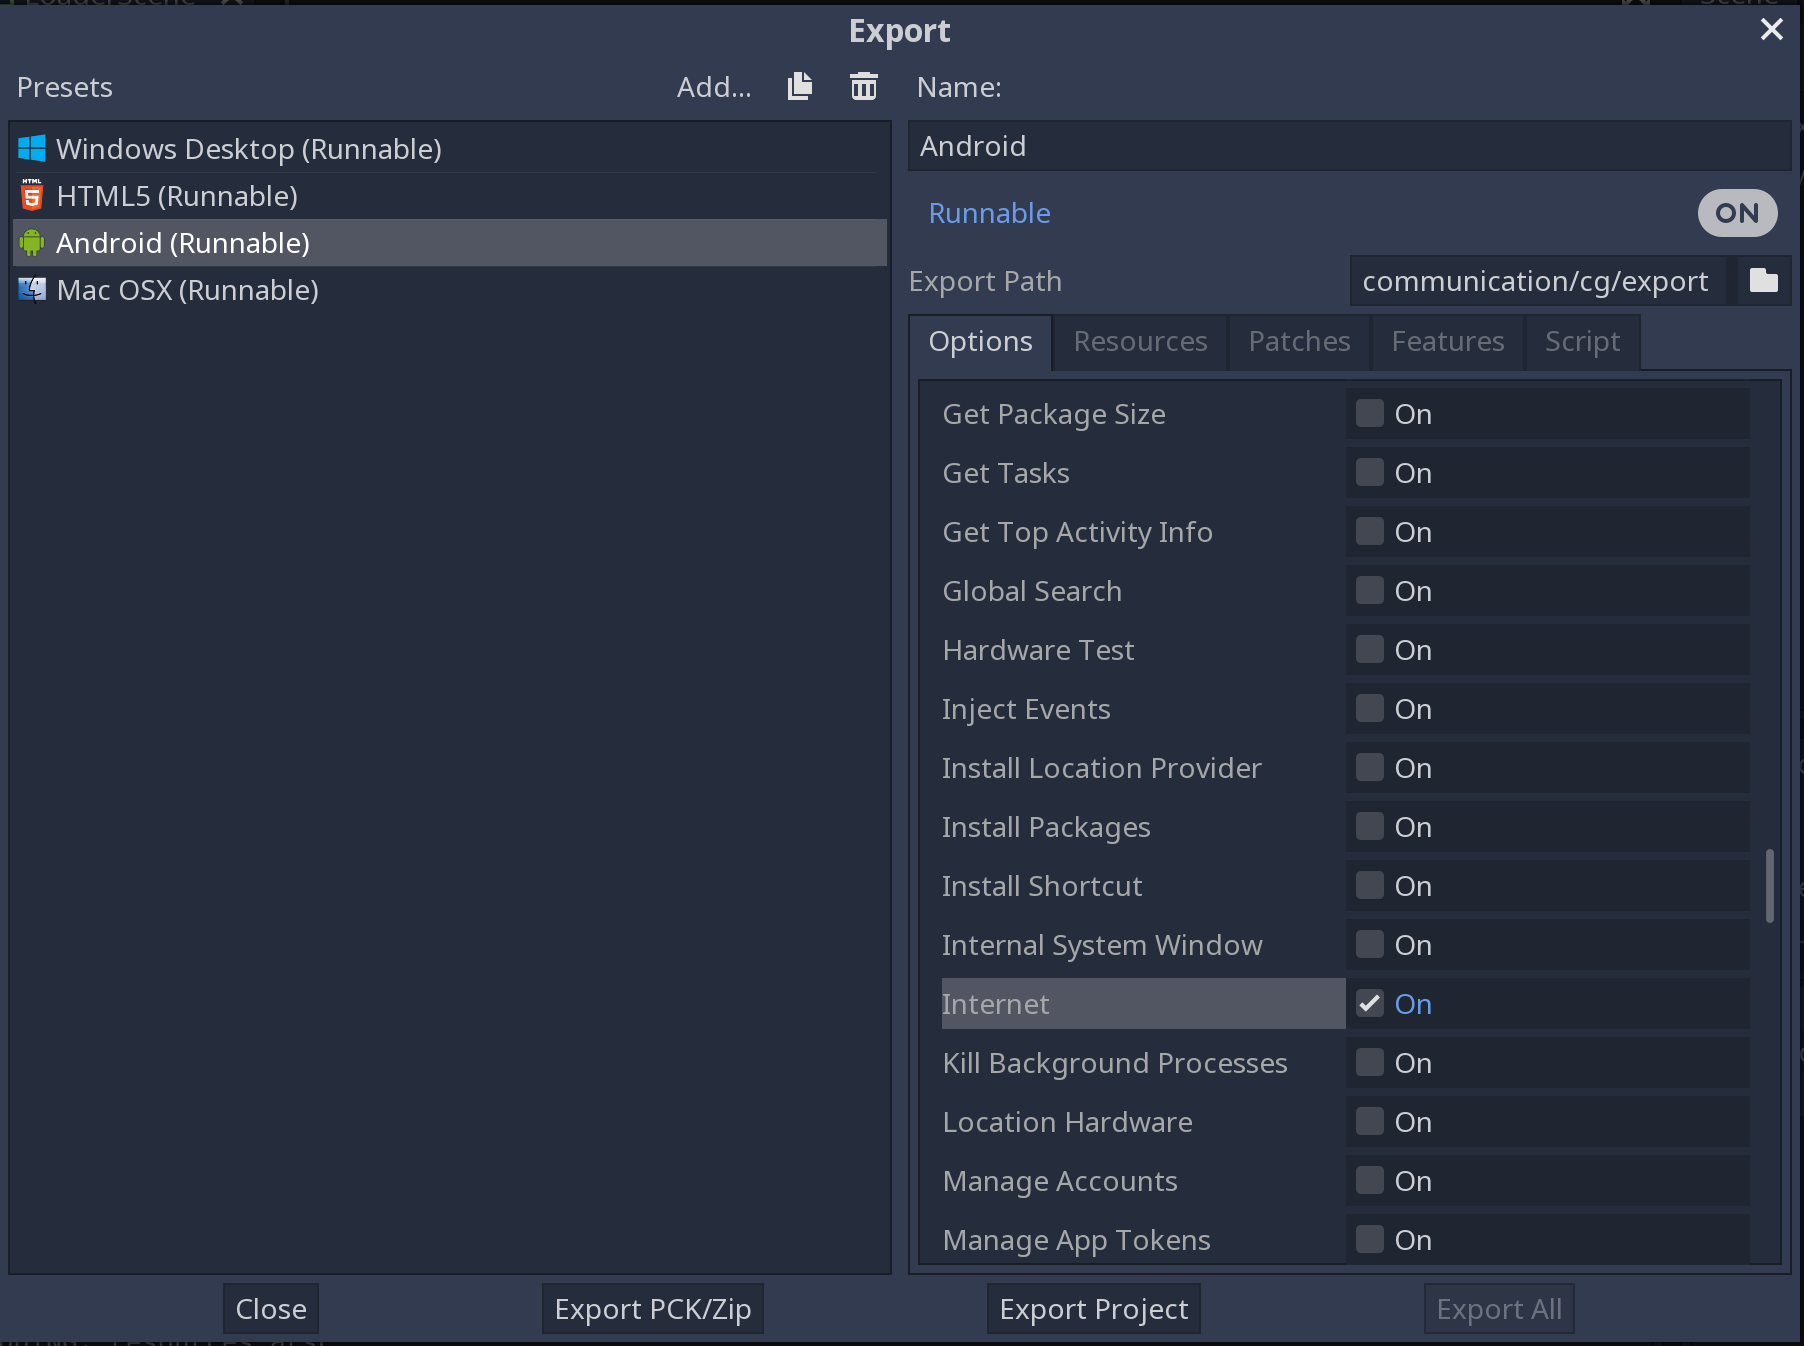1804x1346 pixels.
Task: Check Internal System Window box
Action: [1369, 944]
